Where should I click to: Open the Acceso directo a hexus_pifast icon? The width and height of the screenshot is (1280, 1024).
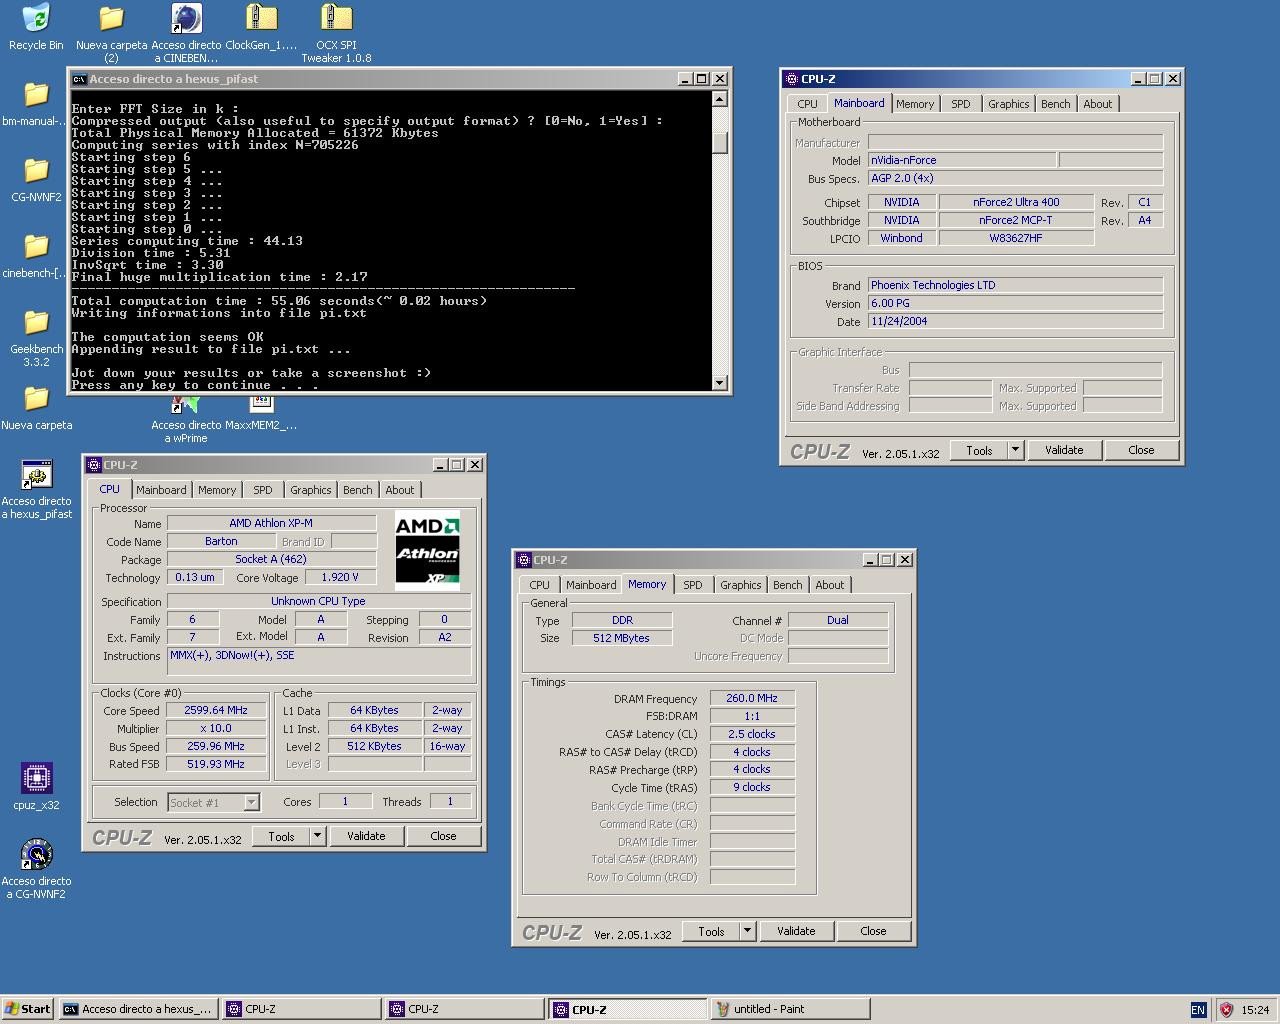click(x=36, y=475)
